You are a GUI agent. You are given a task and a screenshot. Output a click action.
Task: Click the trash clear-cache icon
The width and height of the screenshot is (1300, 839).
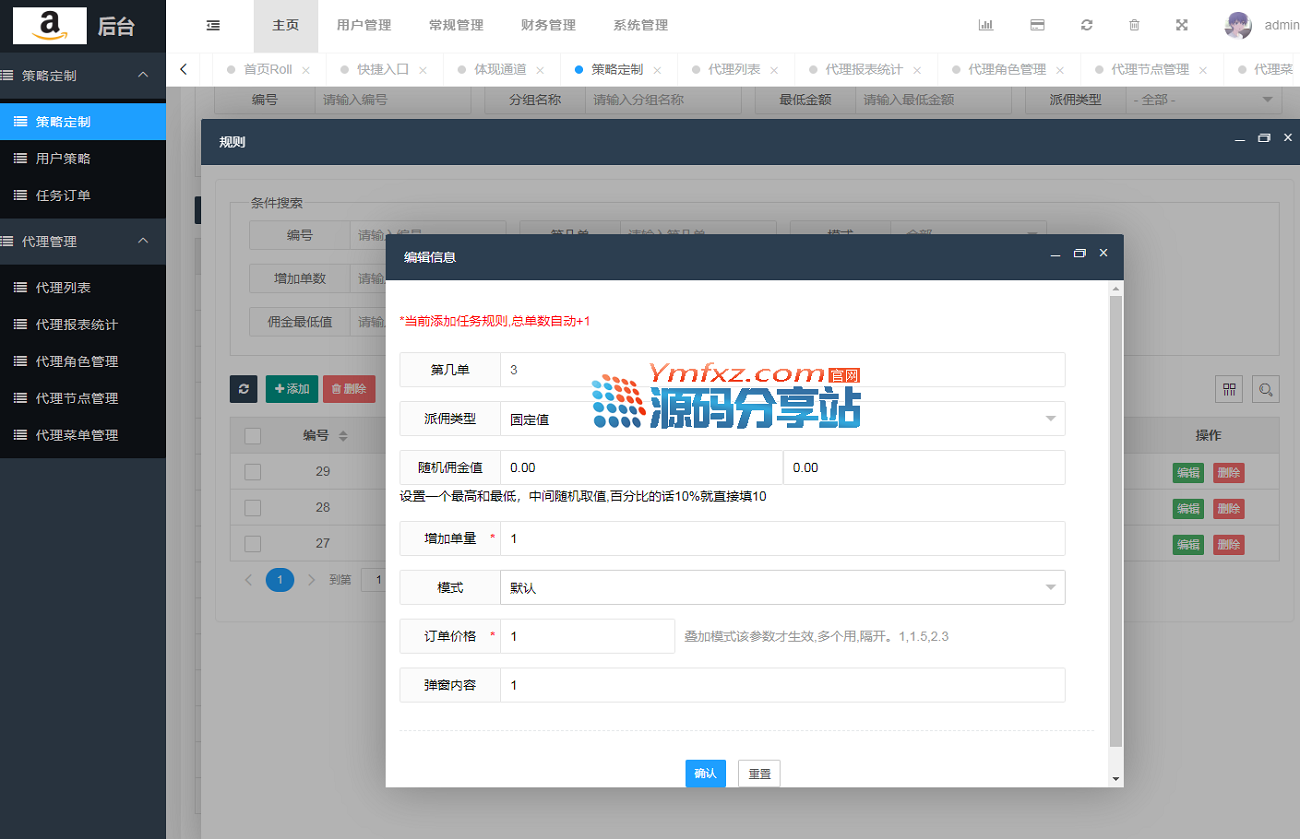tap(1134, 25)
